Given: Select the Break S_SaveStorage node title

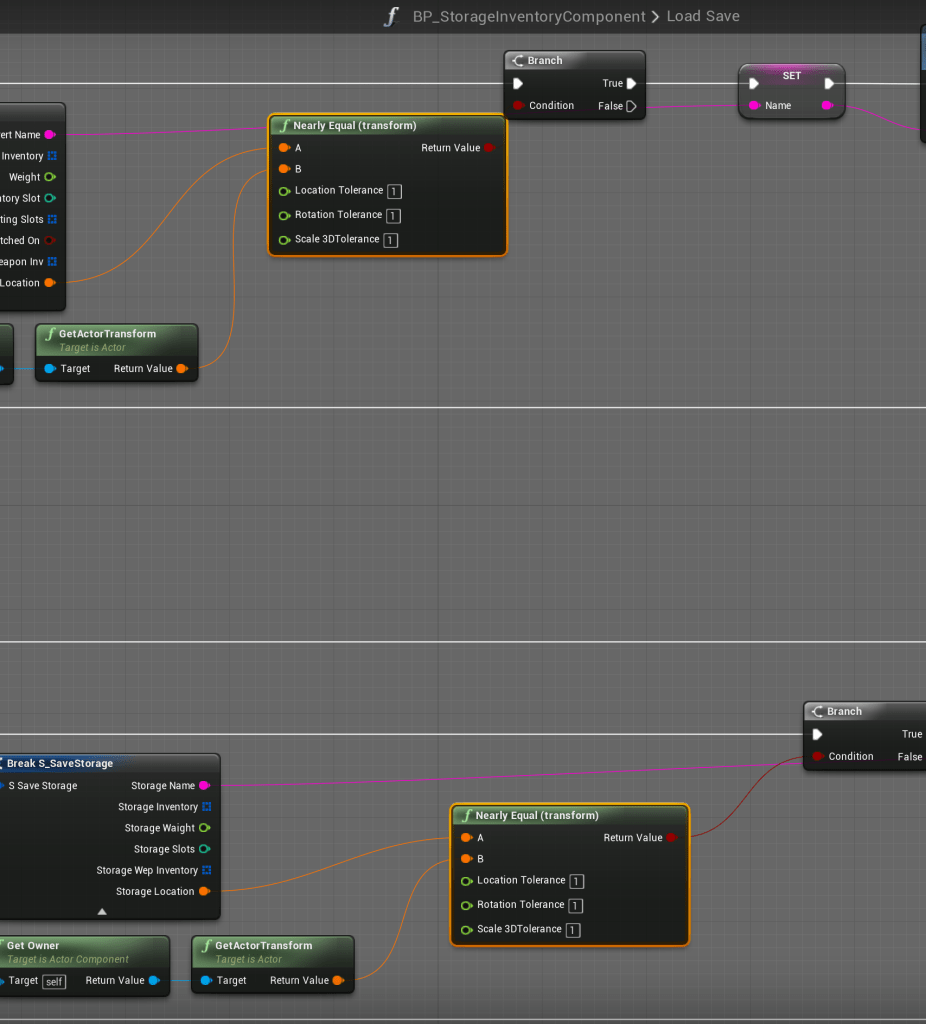Looking at the screenshot, I should pos(60,764).
